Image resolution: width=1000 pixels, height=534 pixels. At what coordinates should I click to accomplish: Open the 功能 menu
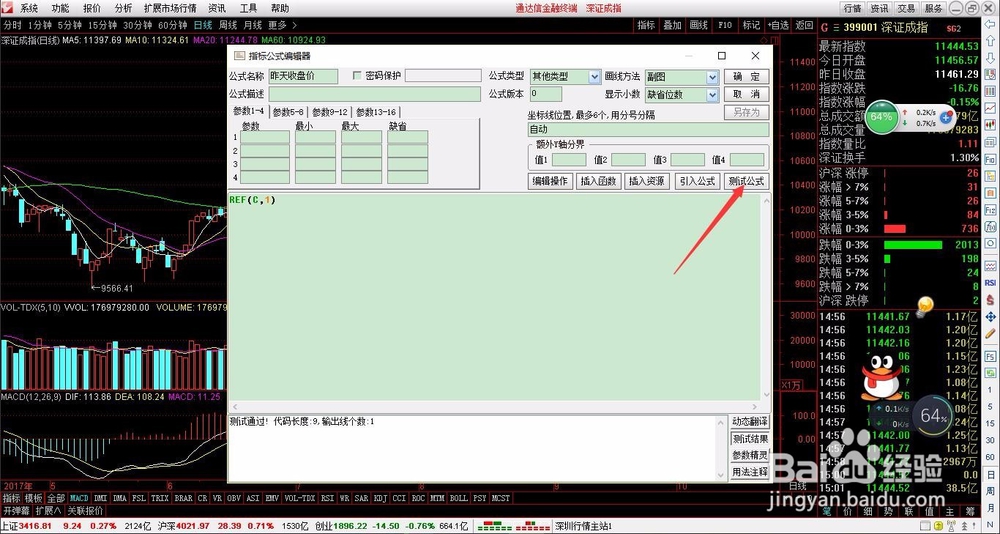(61, 8)
